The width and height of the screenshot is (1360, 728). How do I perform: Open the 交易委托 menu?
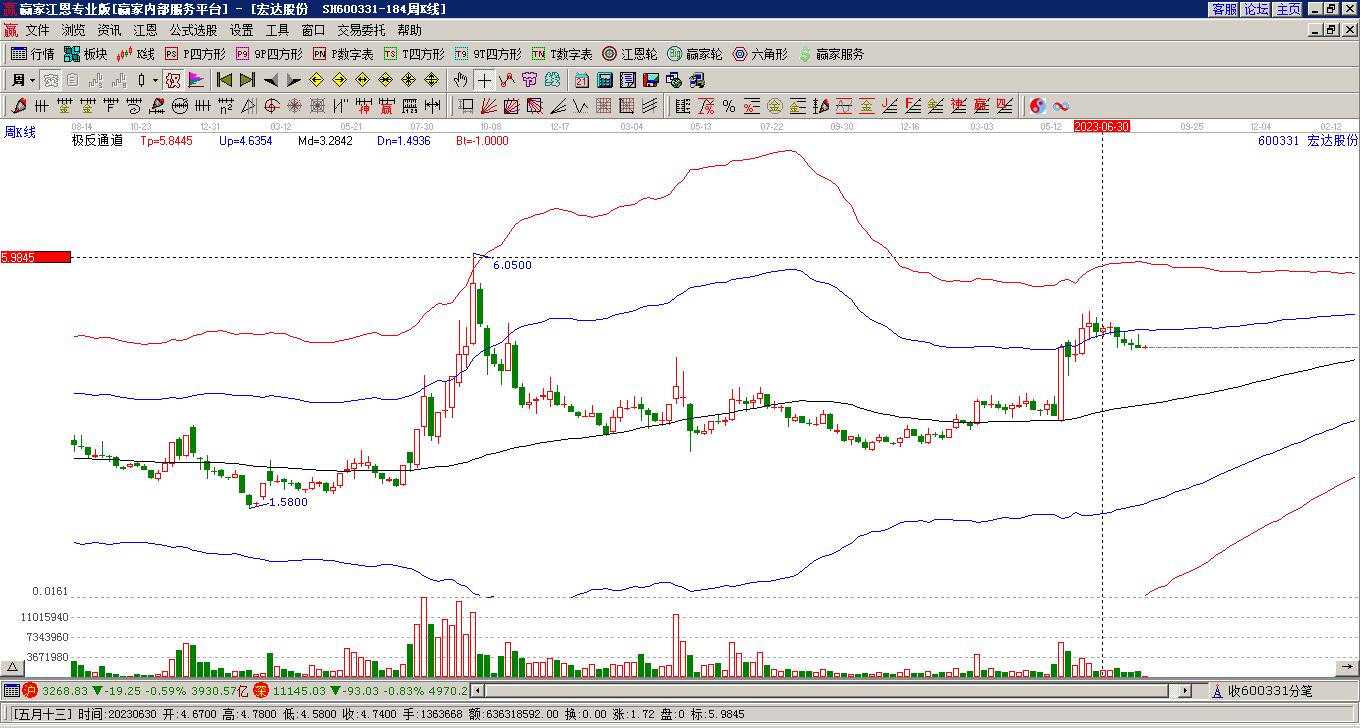361,30
